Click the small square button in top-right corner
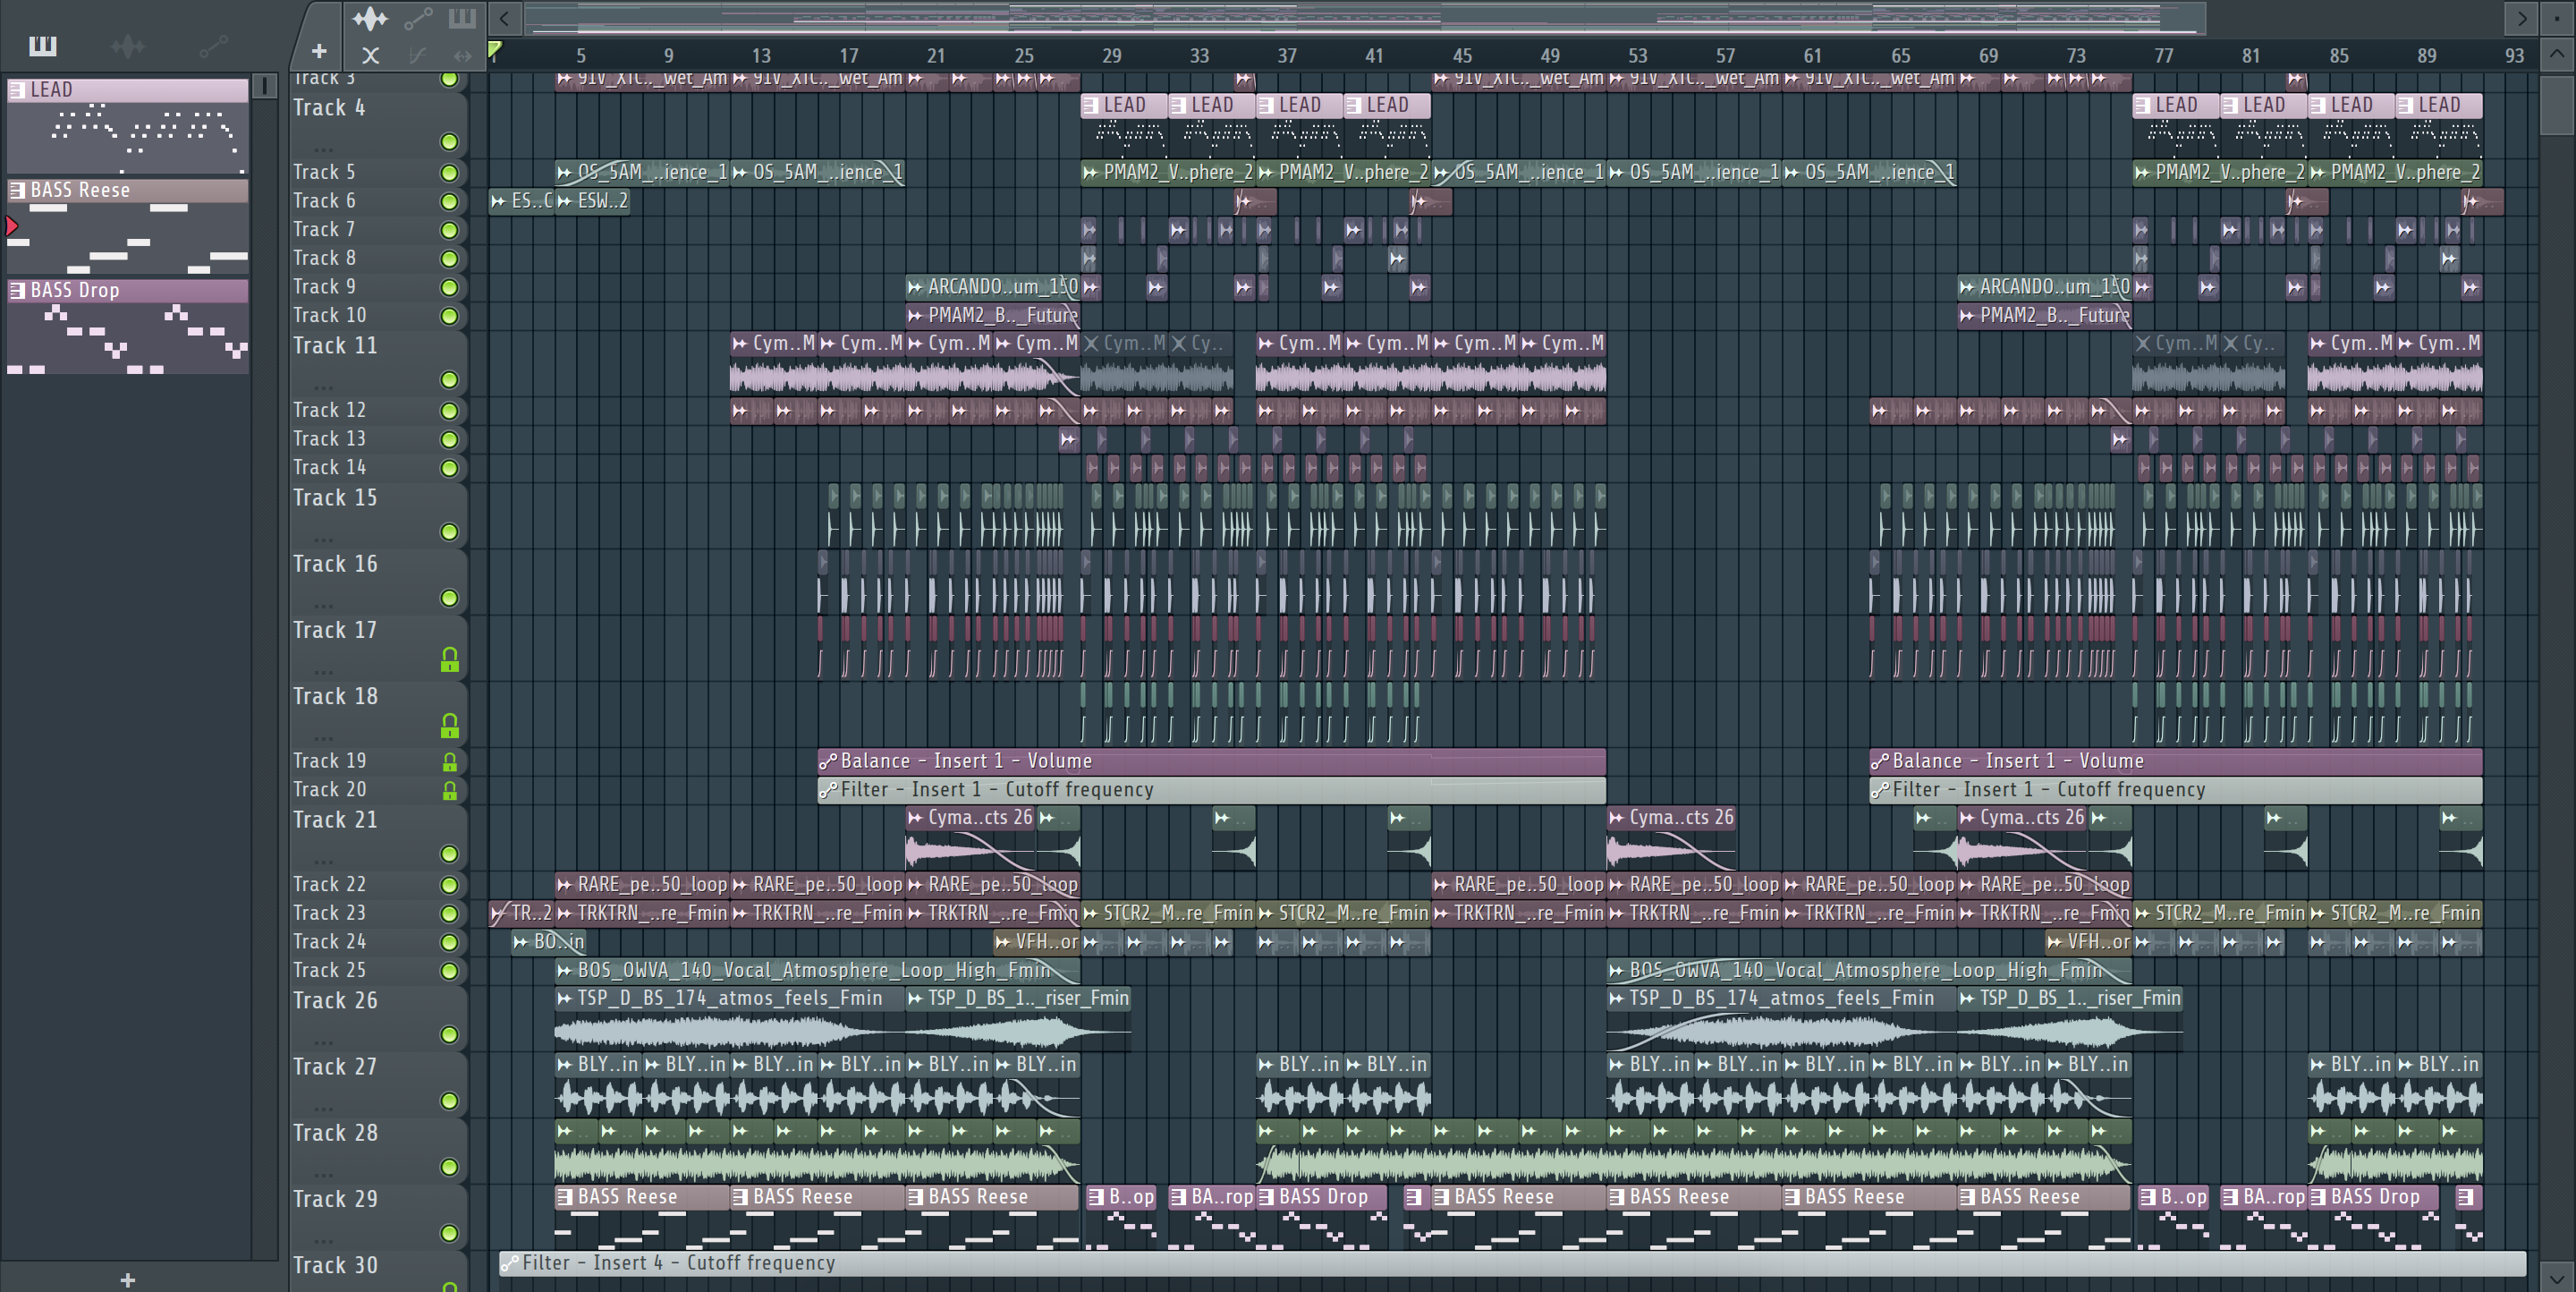 (x=2557, y=18)
